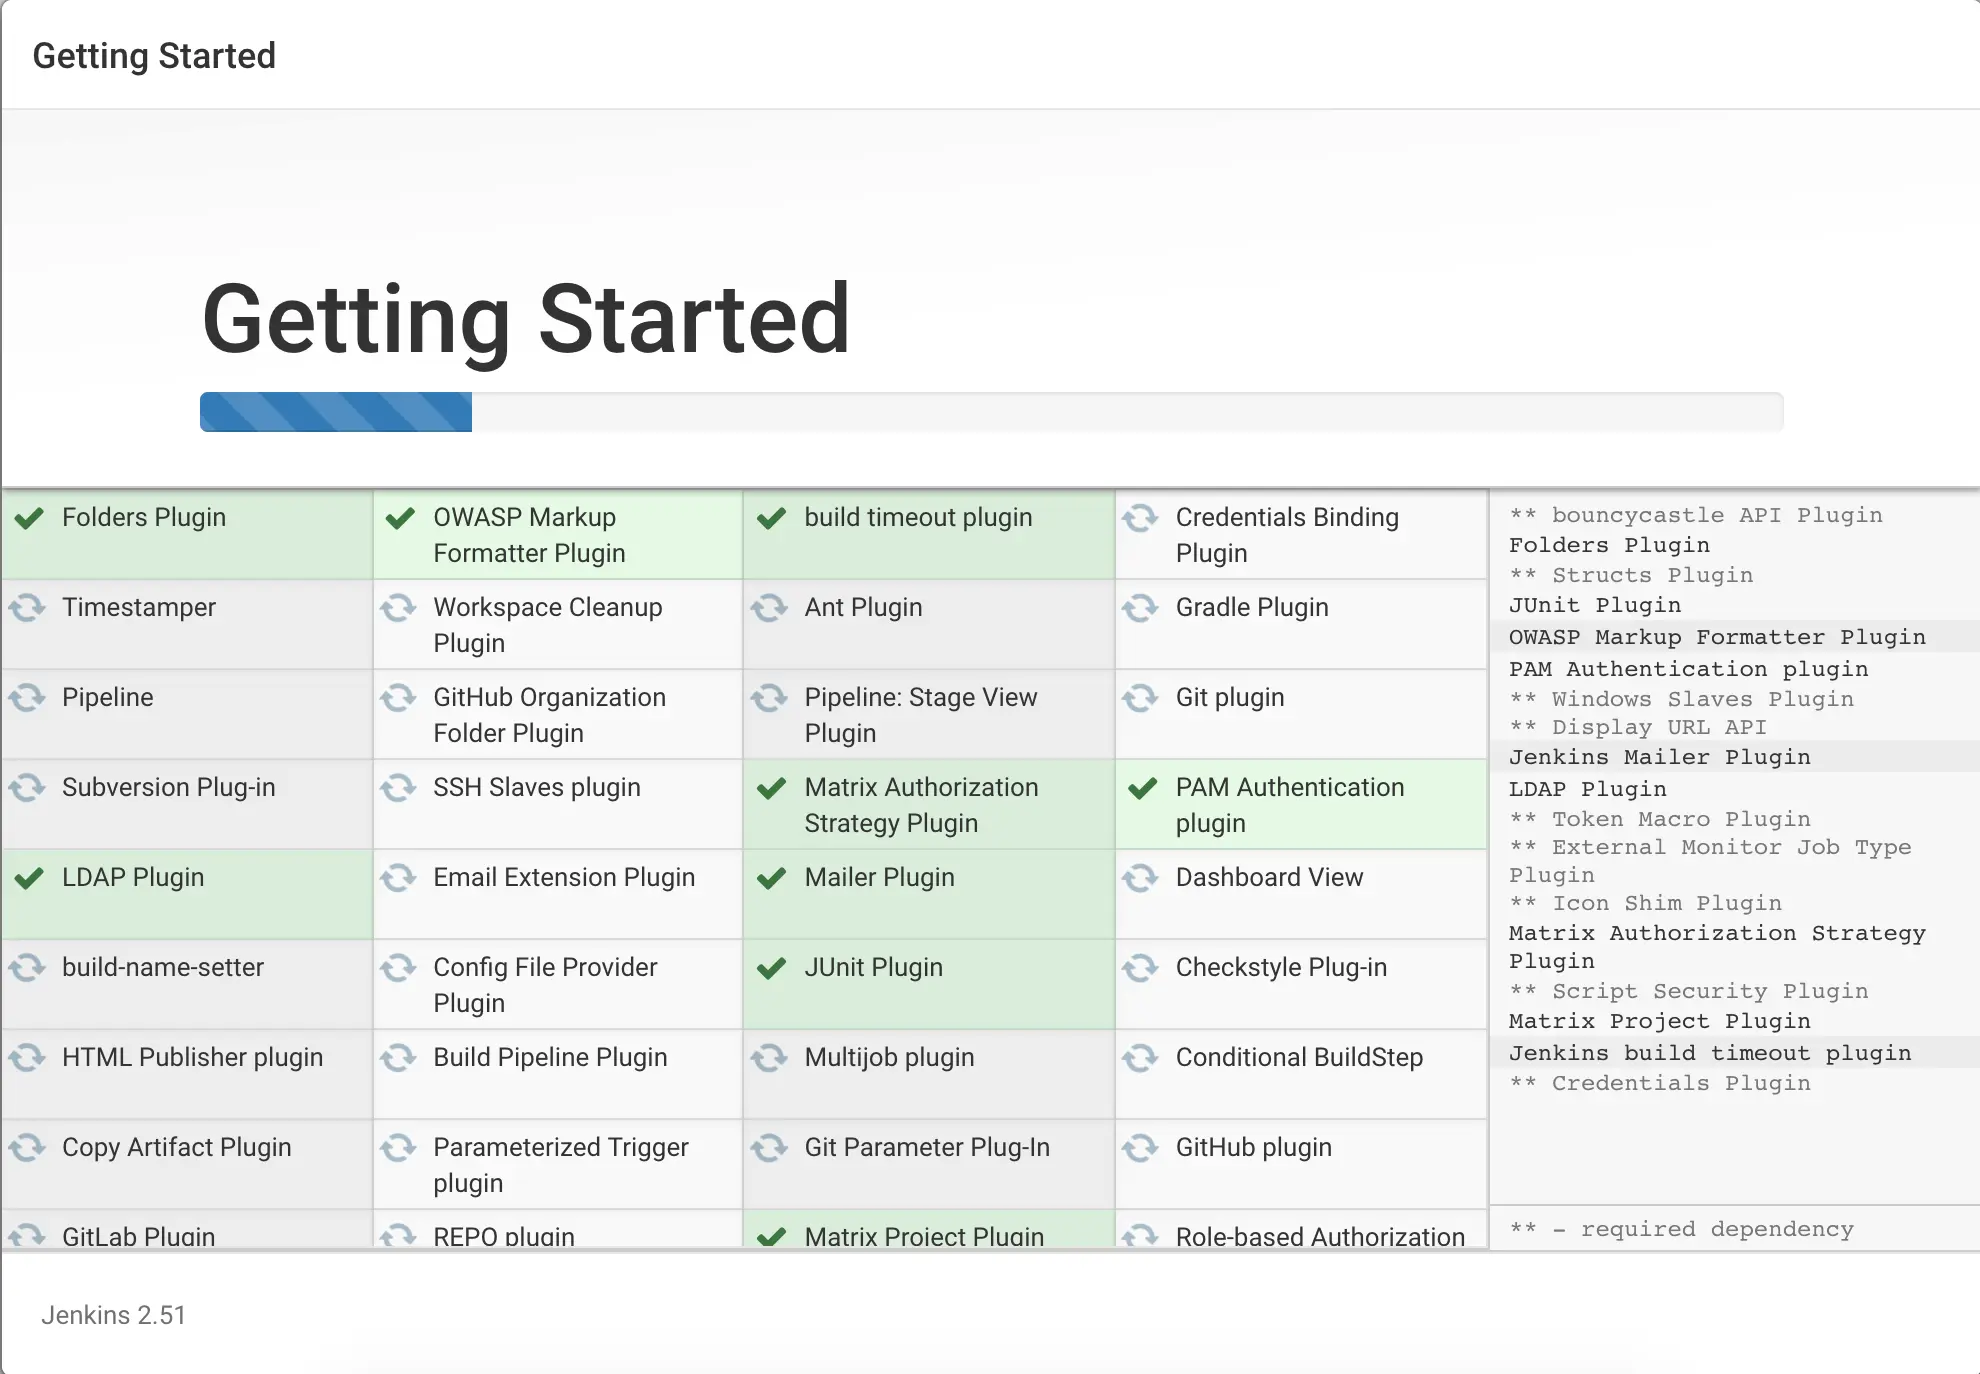Click the pending sync icon beside Timestamper
This screenshot has height=1374, width=1980.
point(28,607)
